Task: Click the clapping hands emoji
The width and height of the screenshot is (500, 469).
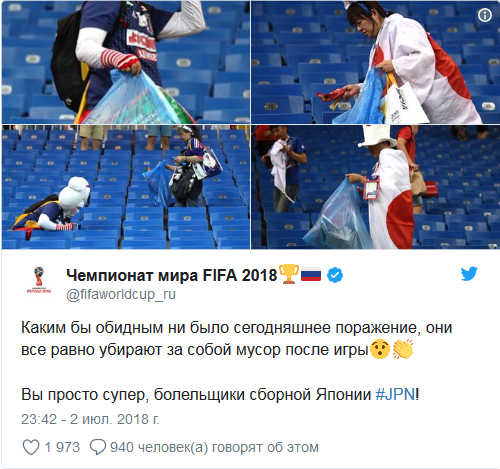Action: [403, 350]
